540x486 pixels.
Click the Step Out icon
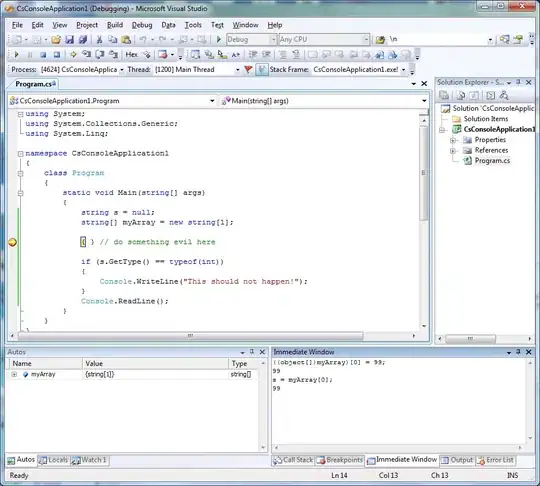(113, 54)
